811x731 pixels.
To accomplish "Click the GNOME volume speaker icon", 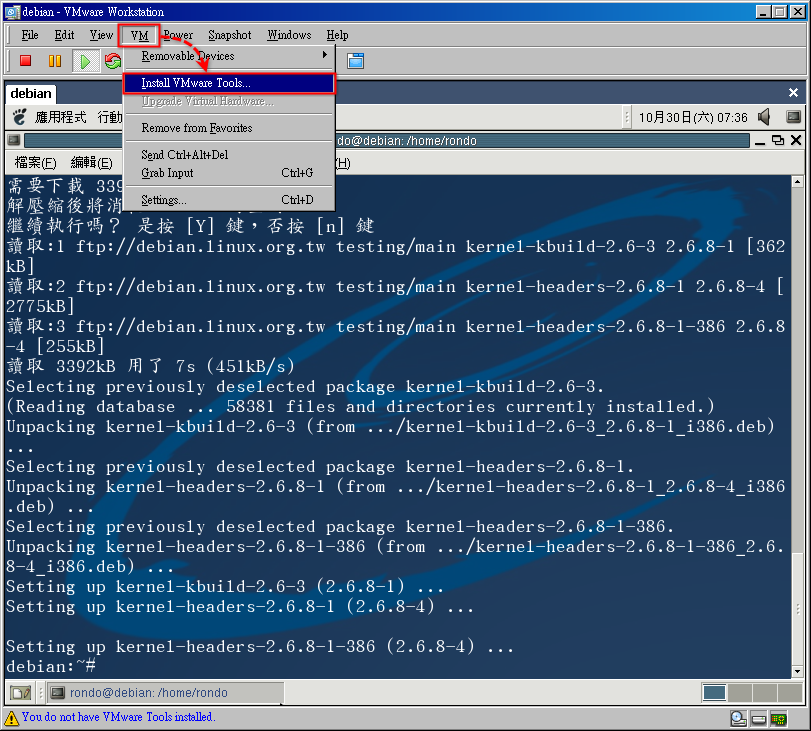I will (765, 117).
